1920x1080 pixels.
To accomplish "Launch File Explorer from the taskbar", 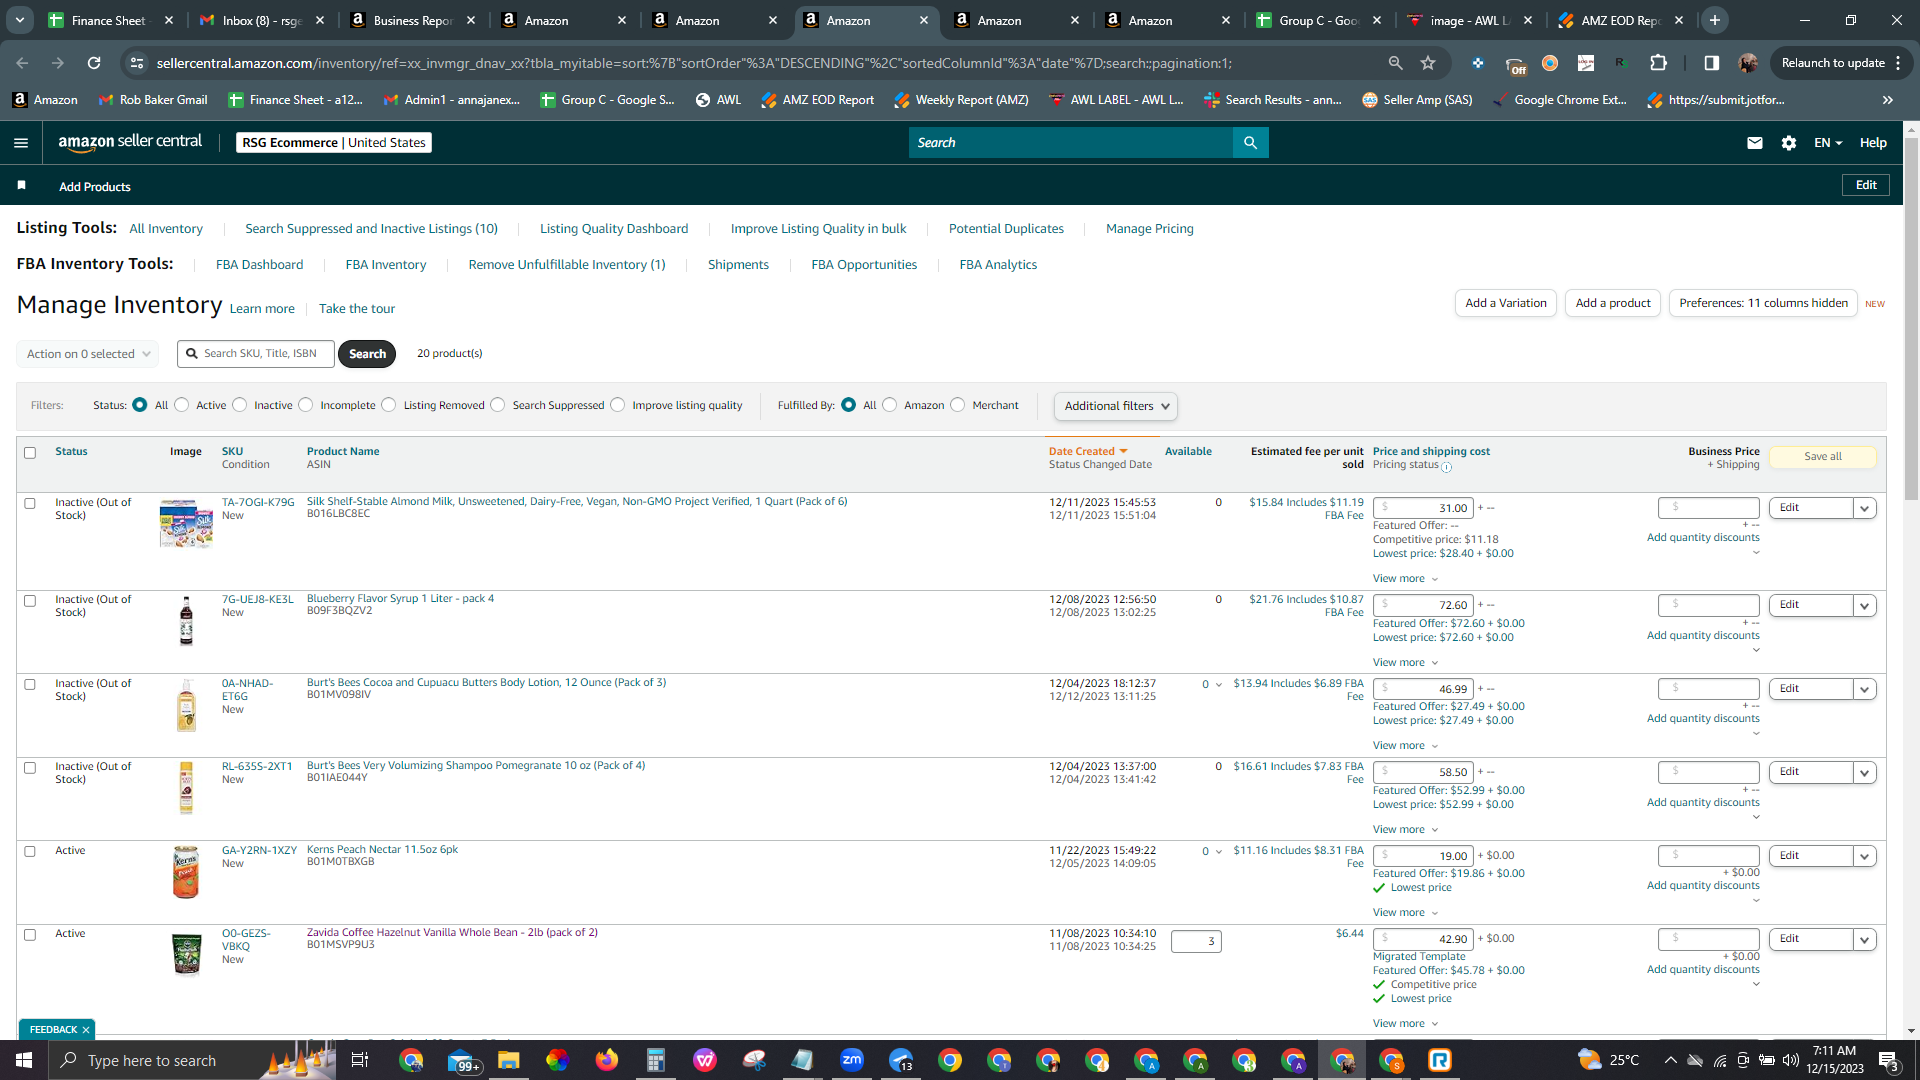I will pos(509,1060).
